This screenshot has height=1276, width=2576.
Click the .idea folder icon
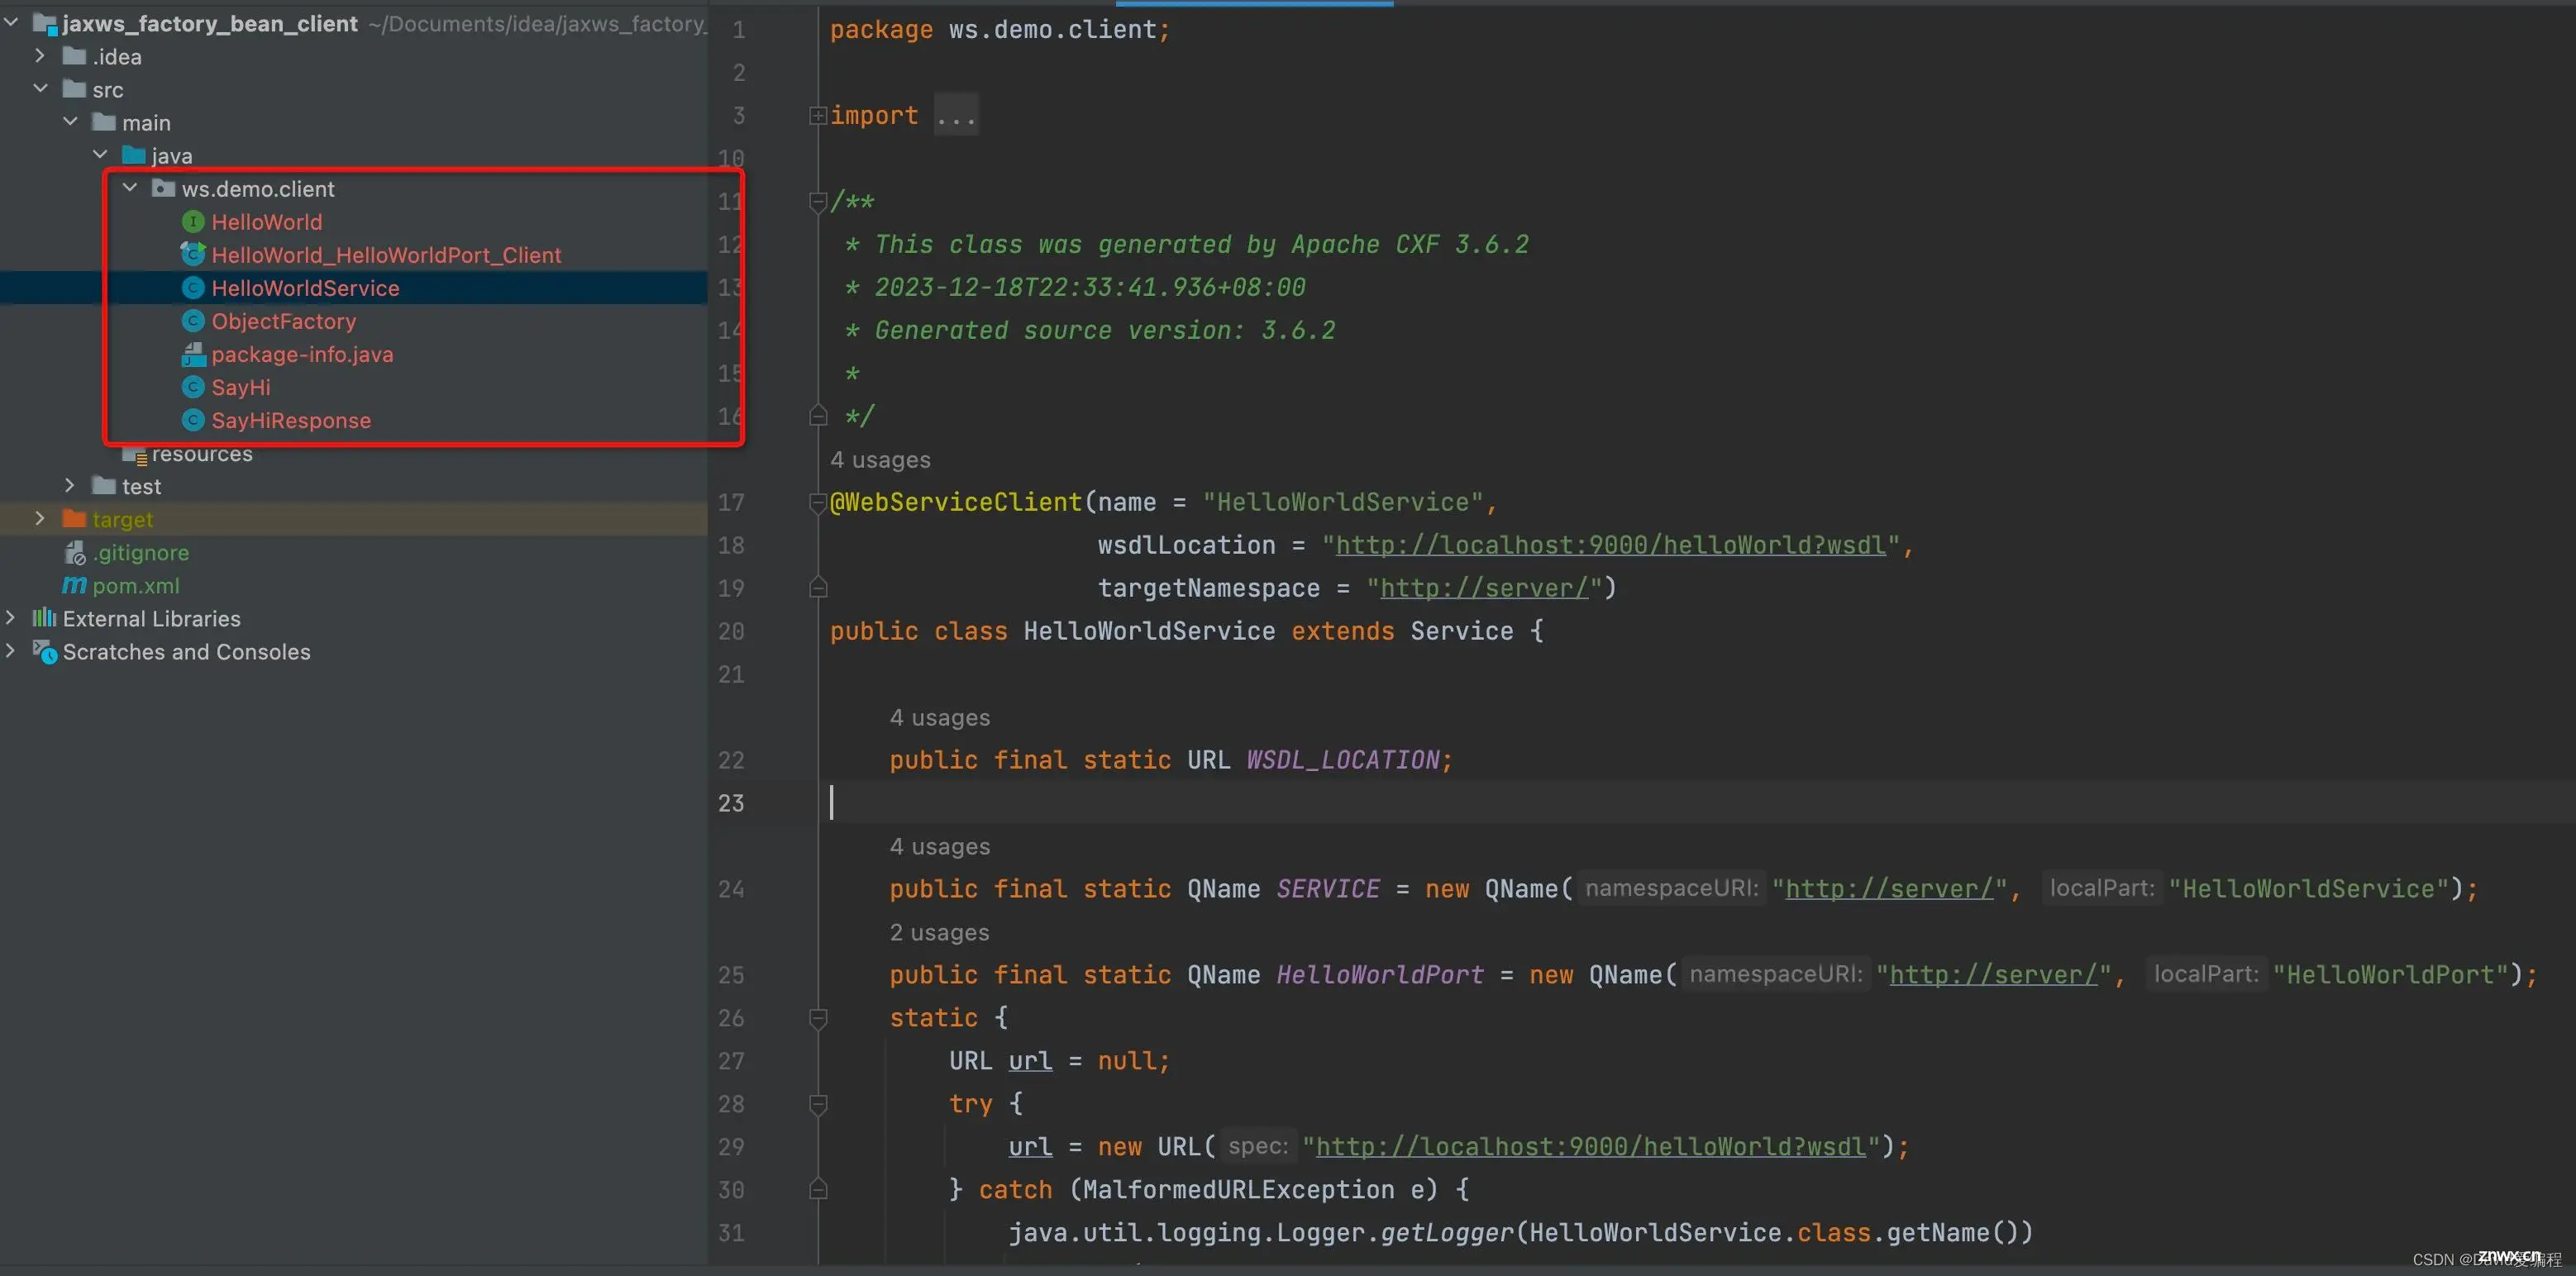(x=74, y=56)
